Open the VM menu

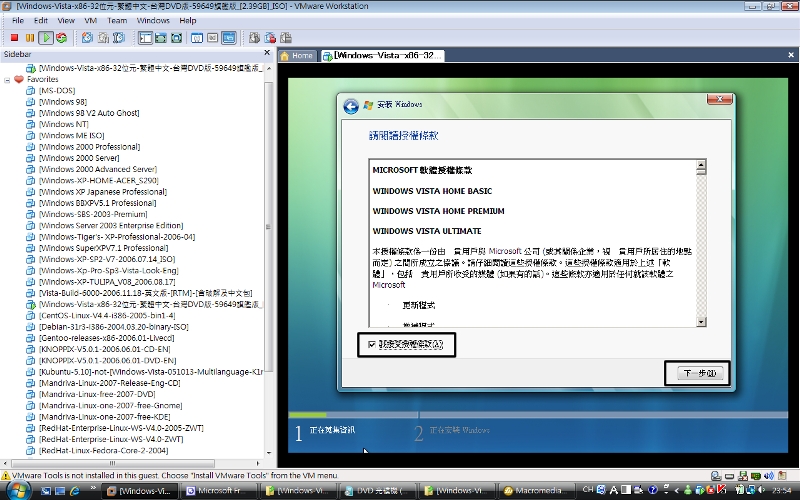click(91, 20)
